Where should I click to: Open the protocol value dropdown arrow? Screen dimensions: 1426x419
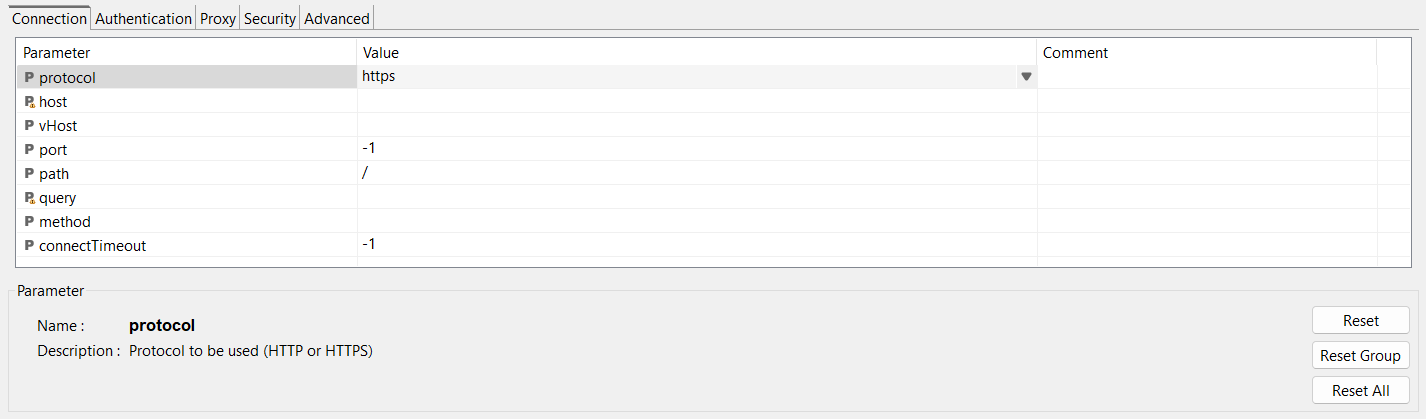1025,77
